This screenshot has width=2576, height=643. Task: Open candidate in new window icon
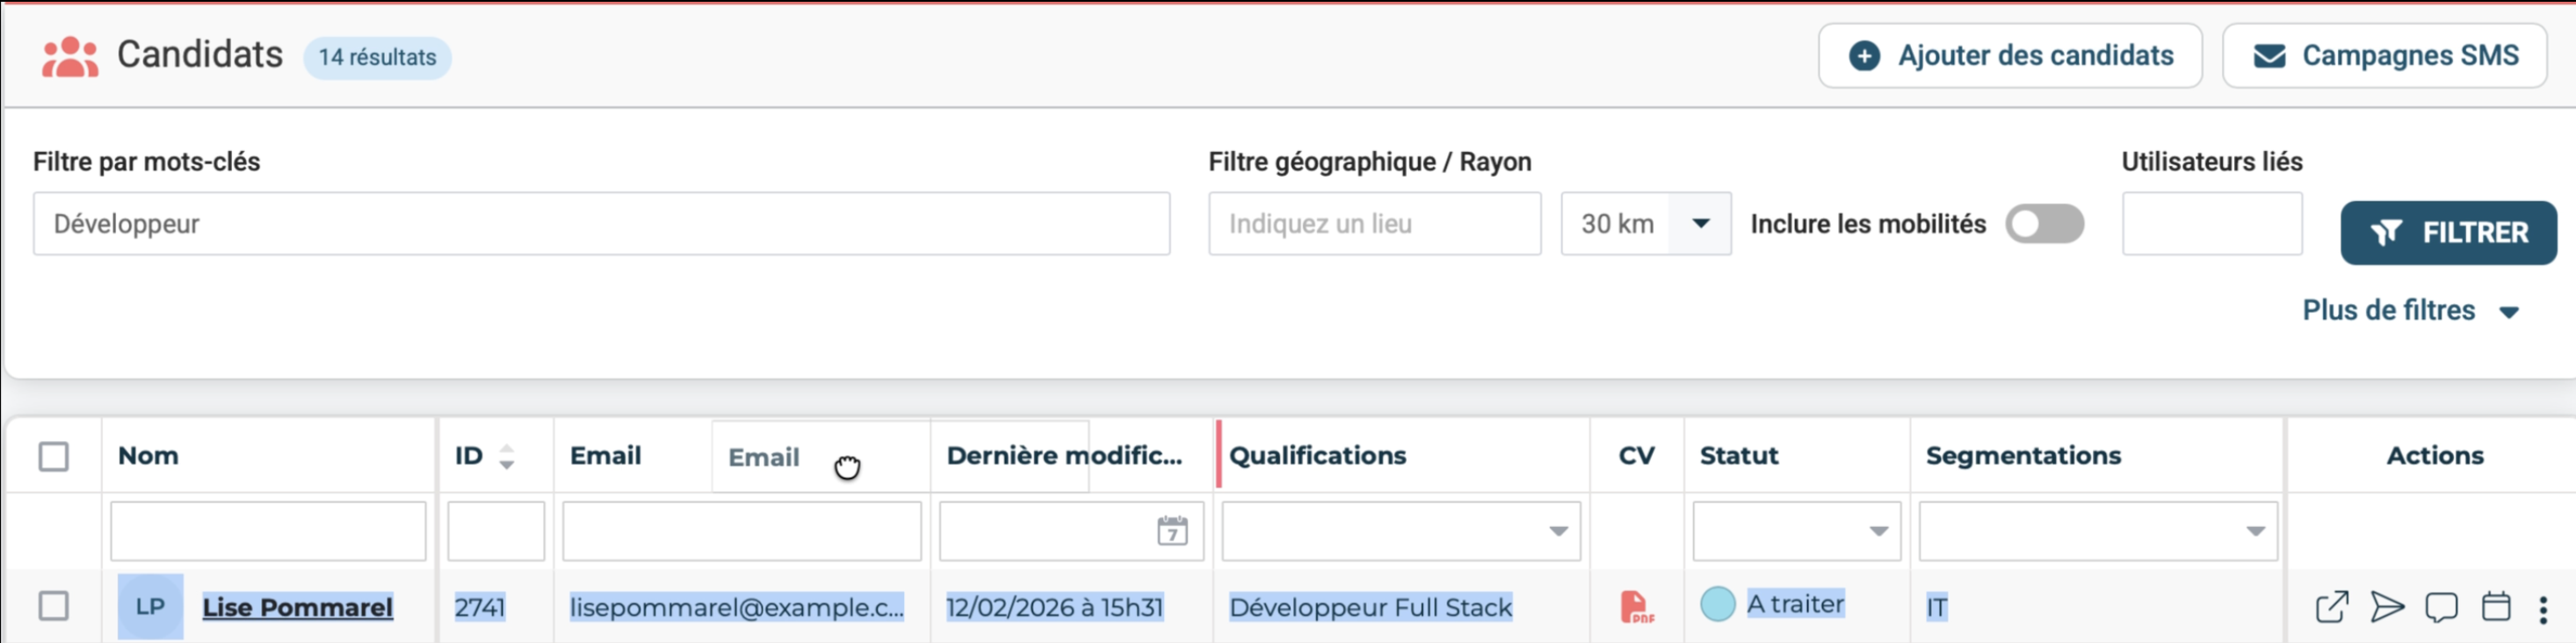[2331, 606]
